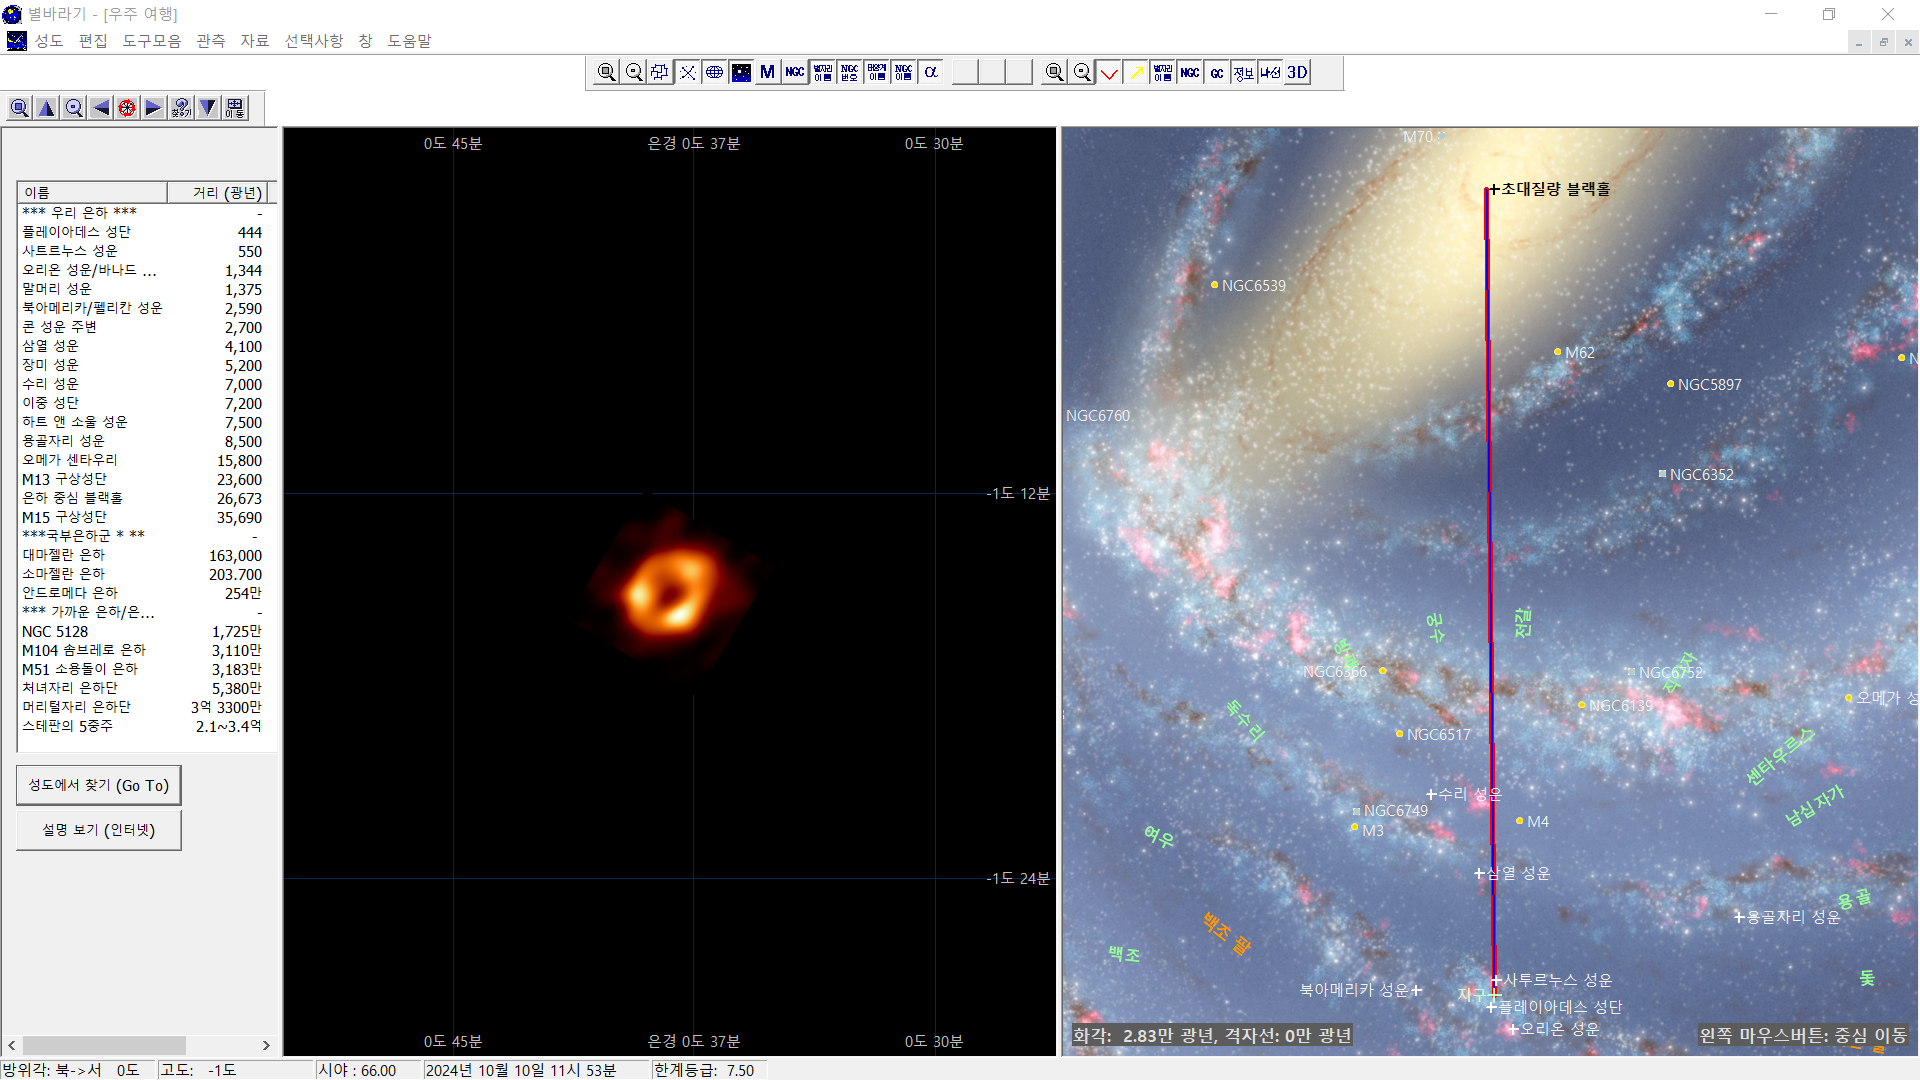Viewport: 1920px width, 1080px height.
Task: Click the left panel zoom-out magnifier
Action: tap(73, 108)
